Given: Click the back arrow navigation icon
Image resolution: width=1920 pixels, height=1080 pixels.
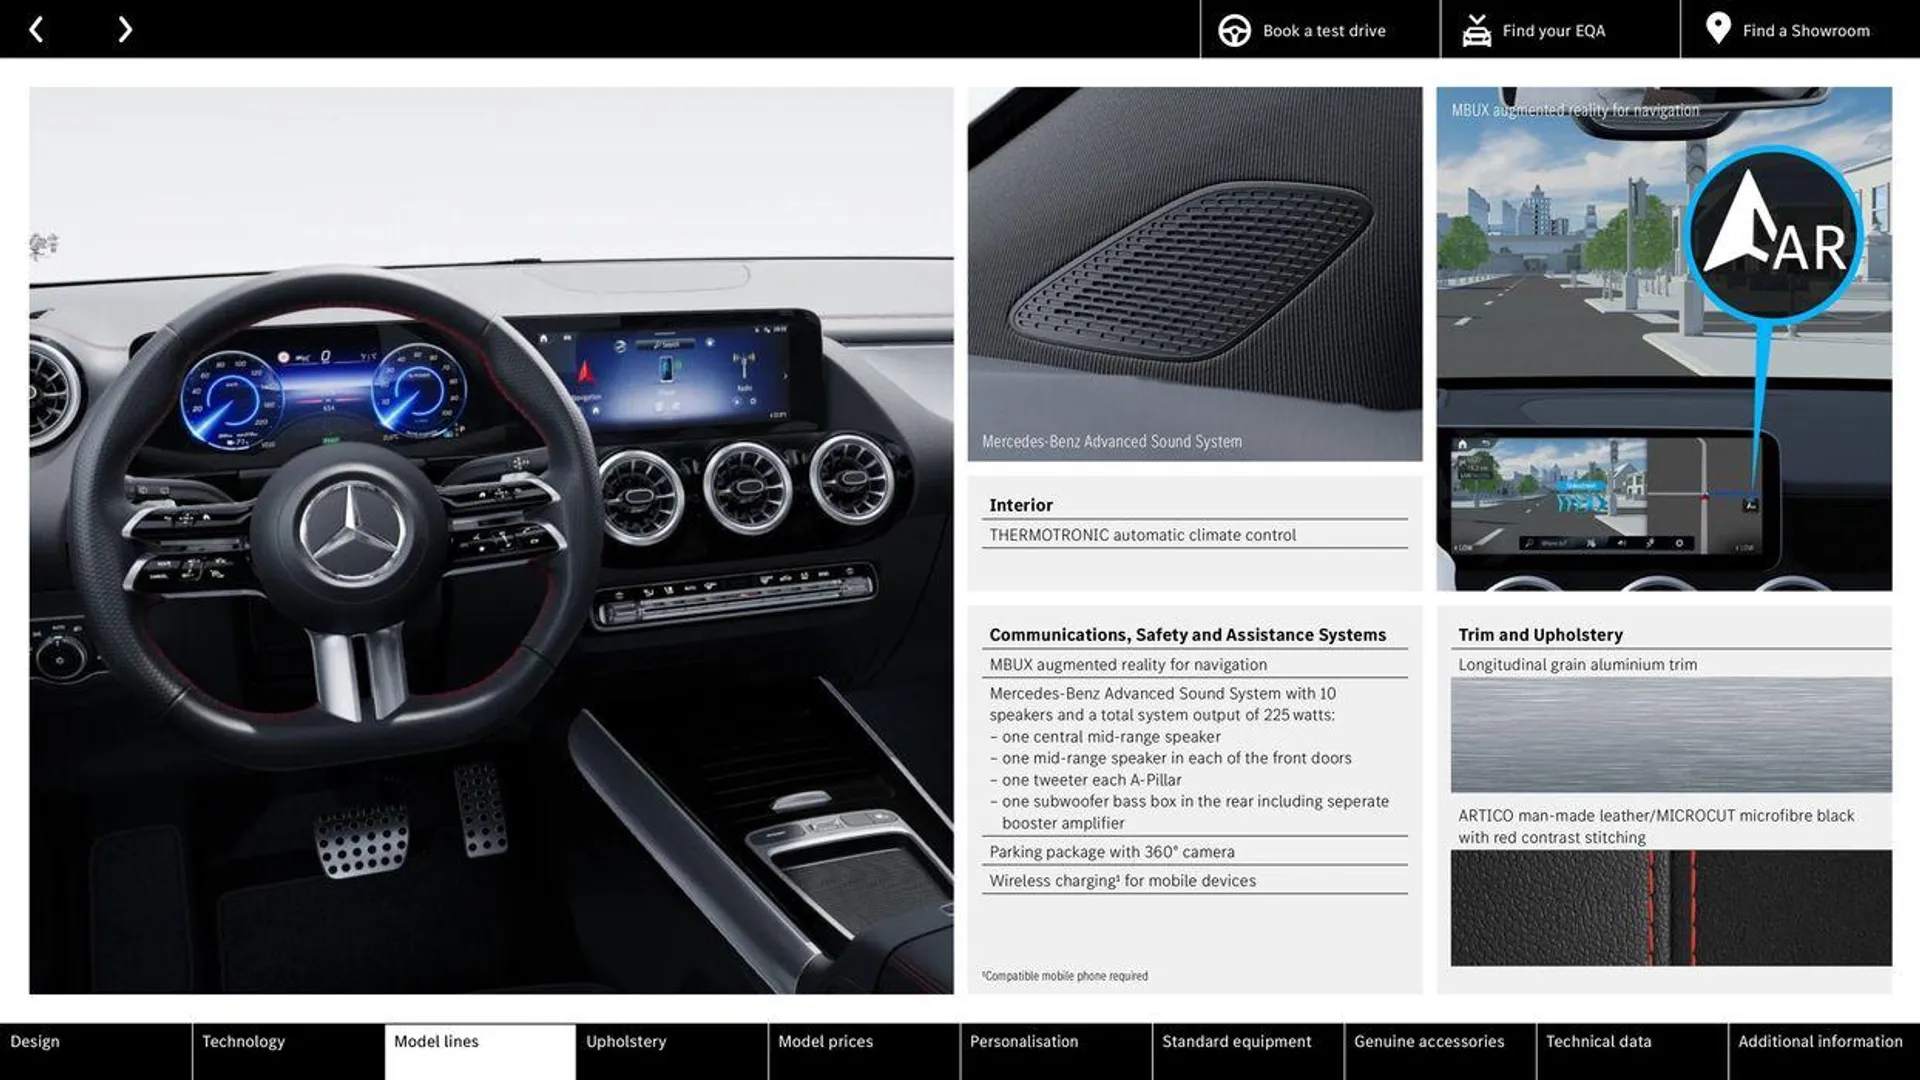Looking at the screenshot, I should tap(36, 29).
